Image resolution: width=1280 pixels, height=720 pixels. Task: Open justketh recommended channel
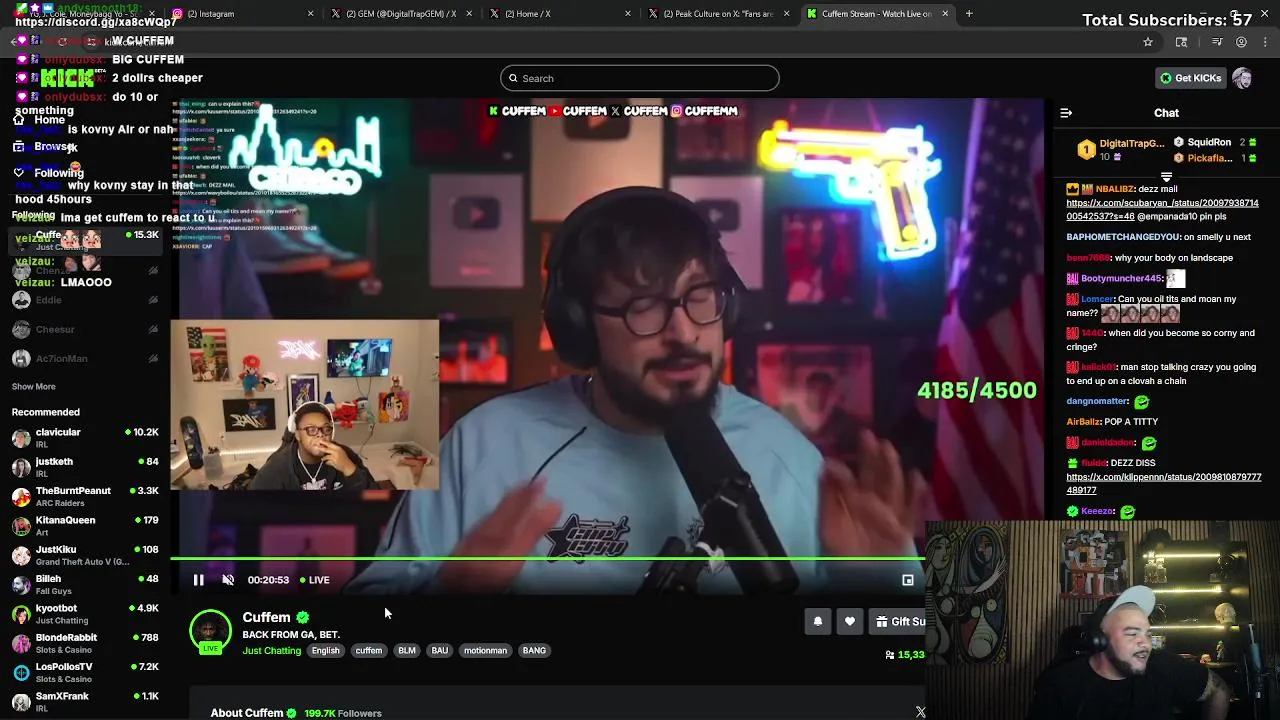(85, 467)
